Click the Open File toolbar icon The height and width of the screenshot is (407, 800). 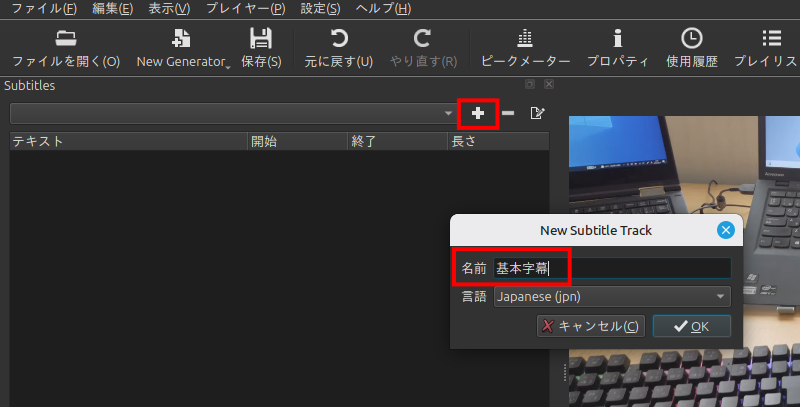click(66, 40)
